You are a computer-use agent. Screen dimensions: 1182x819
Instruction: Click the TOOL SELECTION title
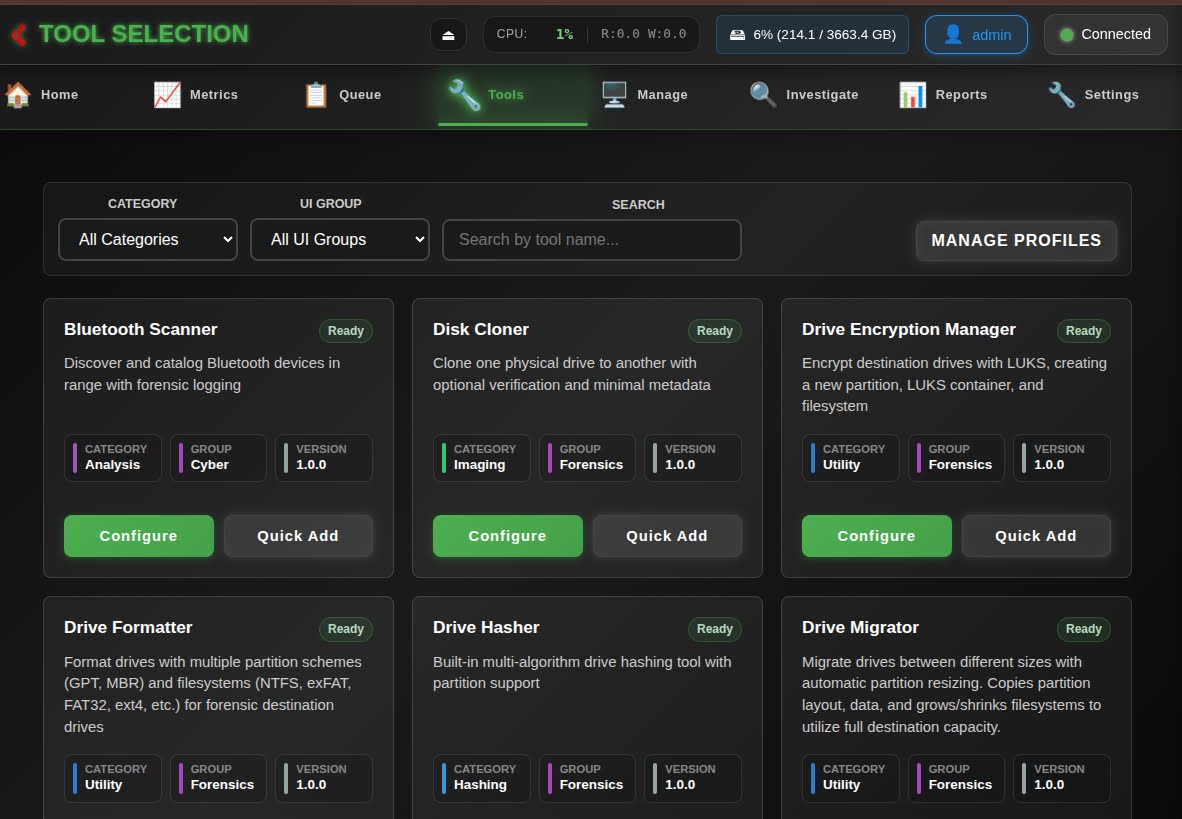coord(143,34)
